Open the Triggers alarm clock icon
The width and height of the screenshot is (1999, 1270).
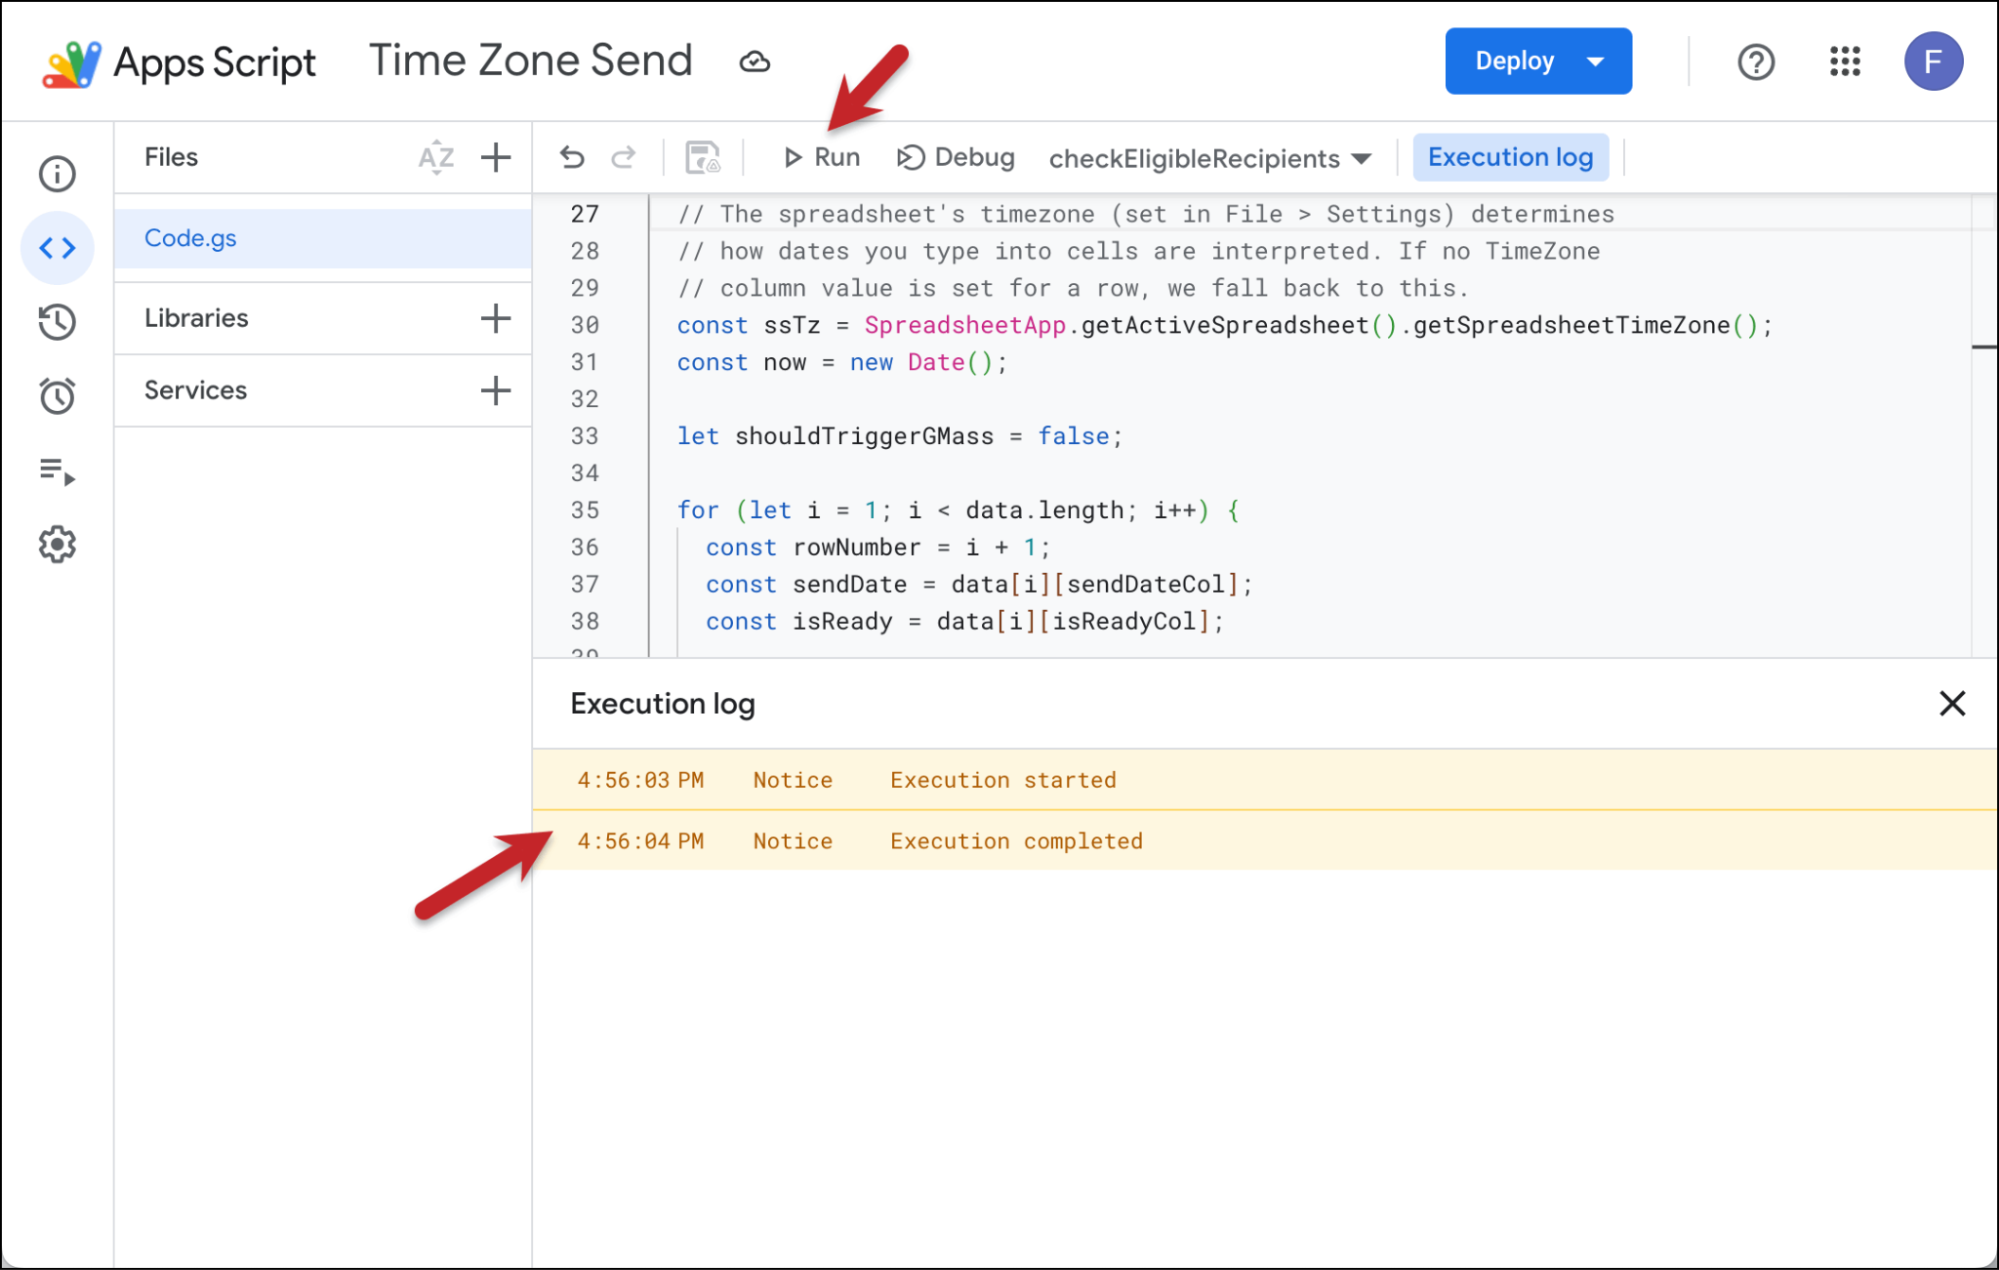click(x=57, y=396)
